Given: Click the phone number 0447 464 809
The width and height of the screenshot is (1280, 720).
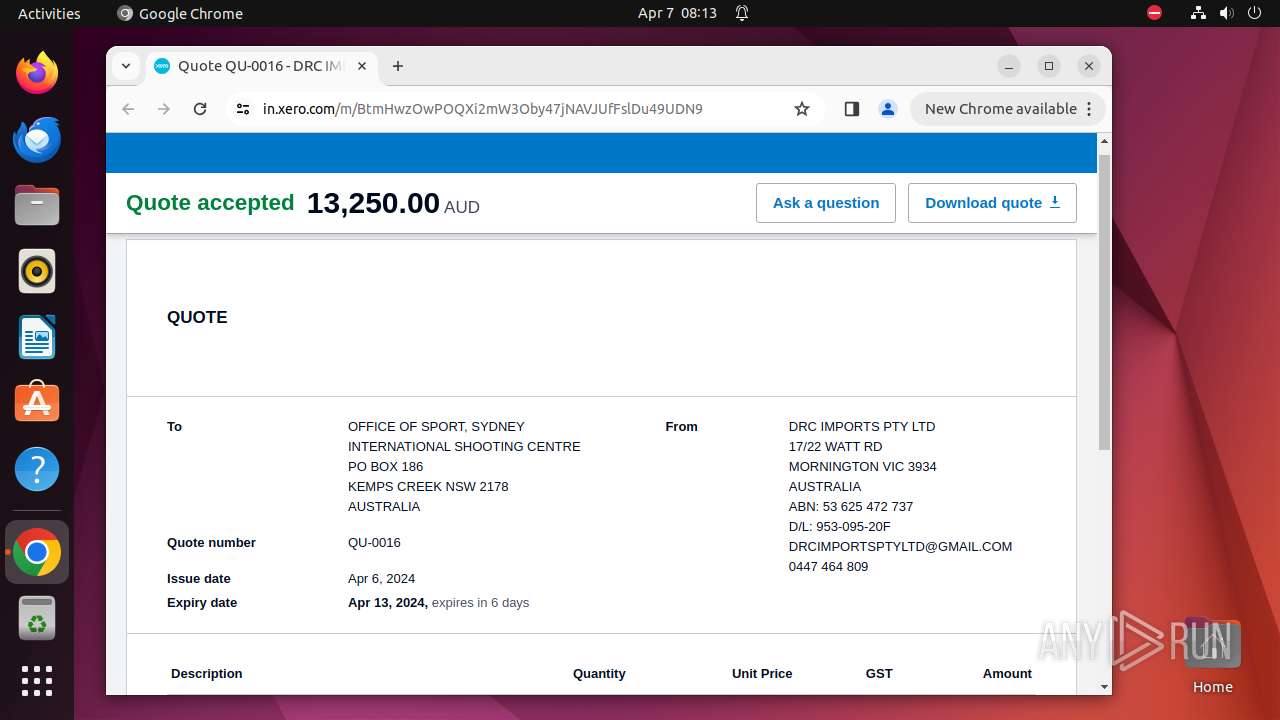Looking at the screenshot, I should click(828, 566).
